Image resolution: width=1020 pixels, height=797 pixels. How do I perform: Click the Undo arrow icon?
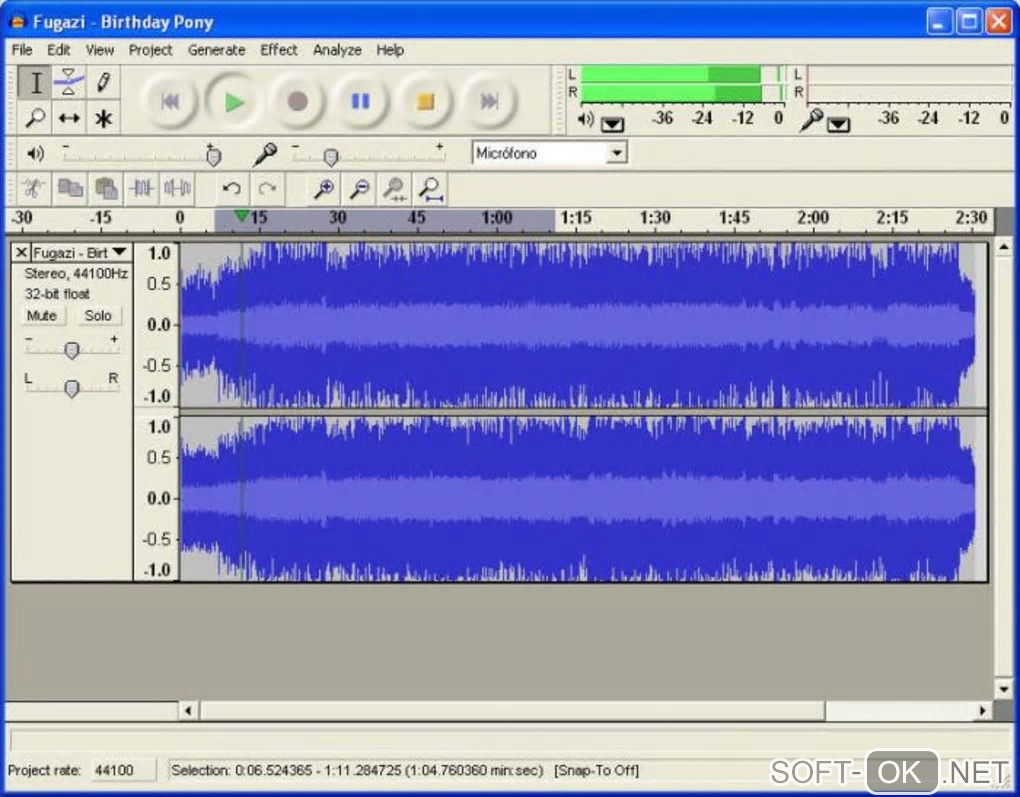click(232, 187)
